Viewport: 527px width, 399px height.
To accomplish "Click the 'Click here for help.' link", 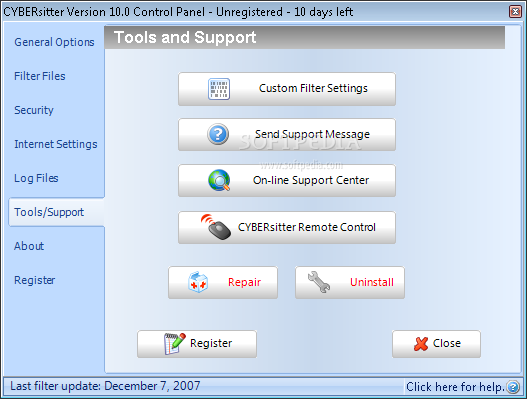I will coord(455,387).
